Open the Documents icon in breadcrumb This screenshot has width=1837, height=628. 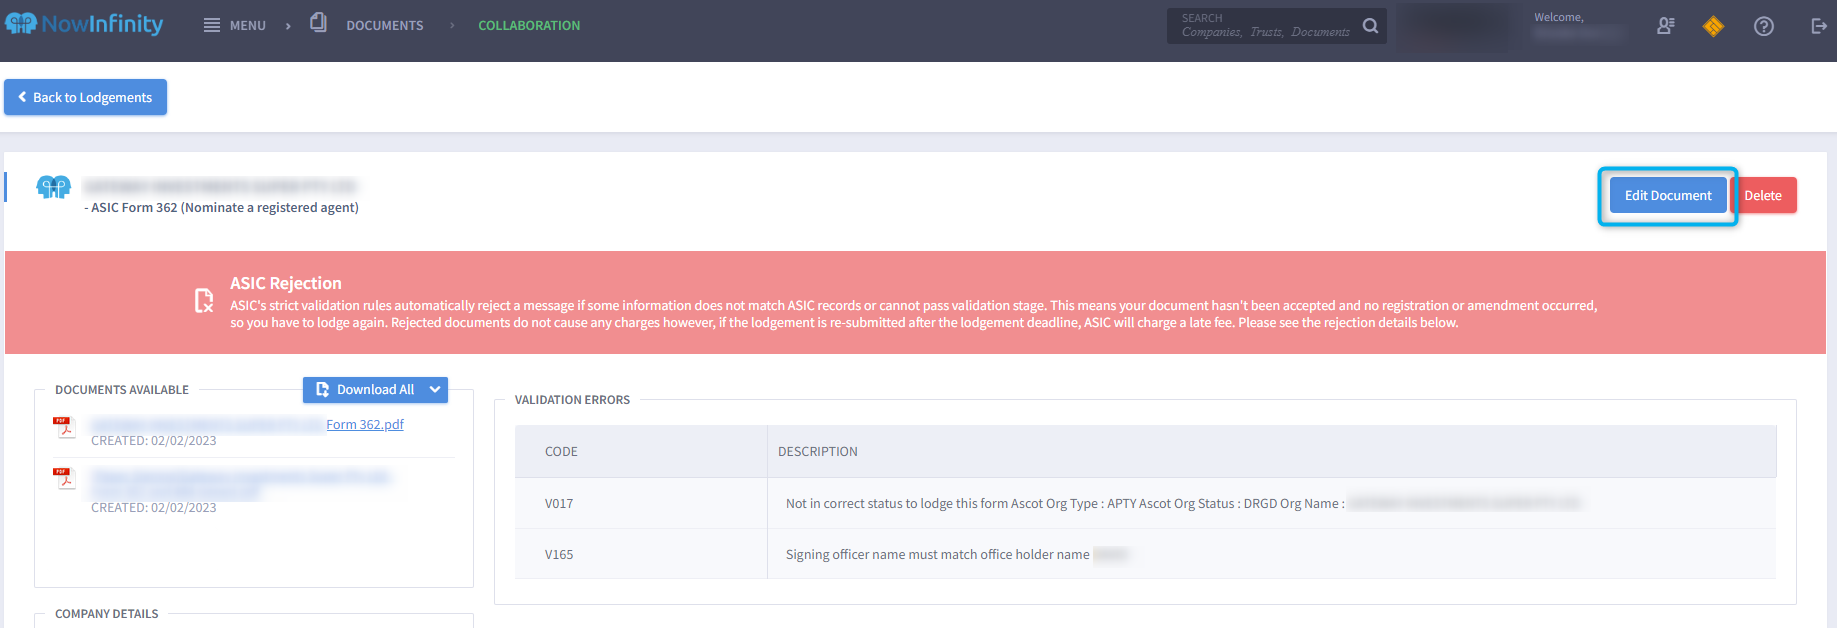(x=318, y=23)
